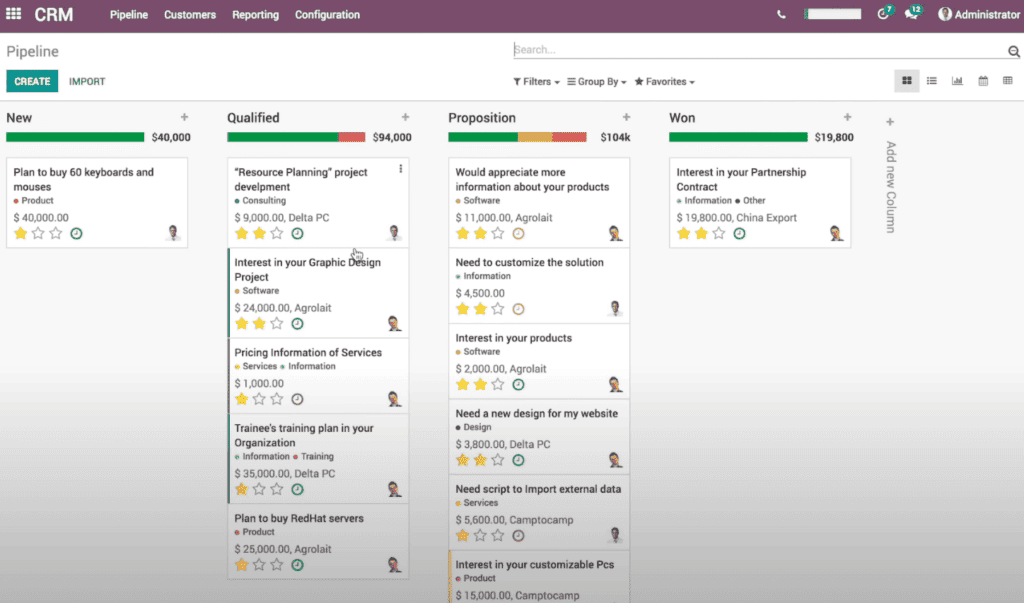Add a card via plus in Qualified column
The width and height of the screenshot is (1024, 603).
pyautogui.click(x=405, y=117)
